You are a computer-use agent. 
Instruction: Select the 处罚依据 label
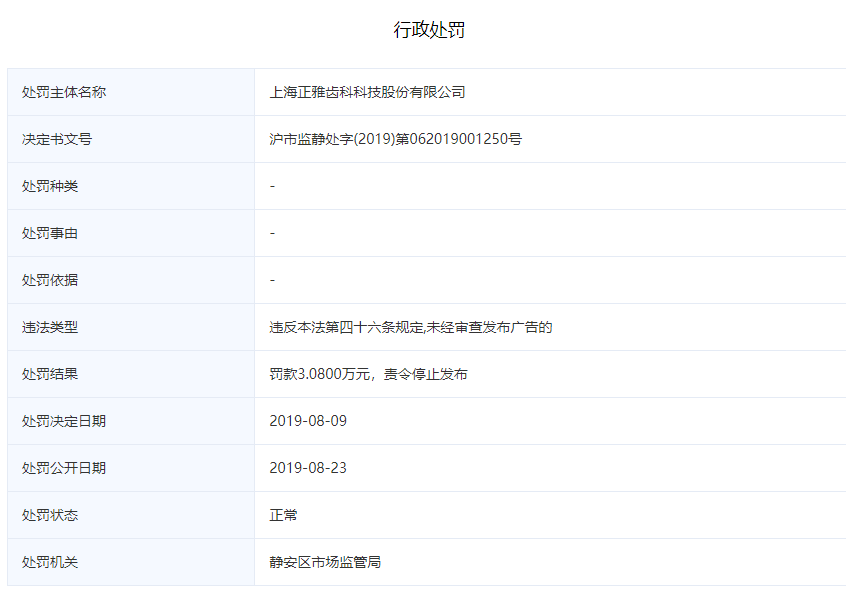pyautogui.click(x=50, y=280)
